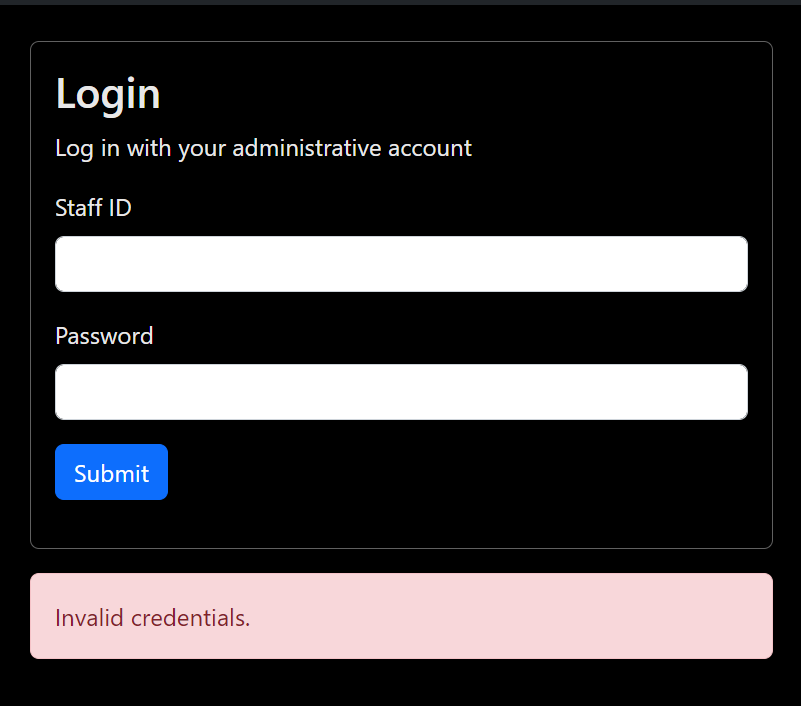Select the white Staff ID box

click(401, 264)
